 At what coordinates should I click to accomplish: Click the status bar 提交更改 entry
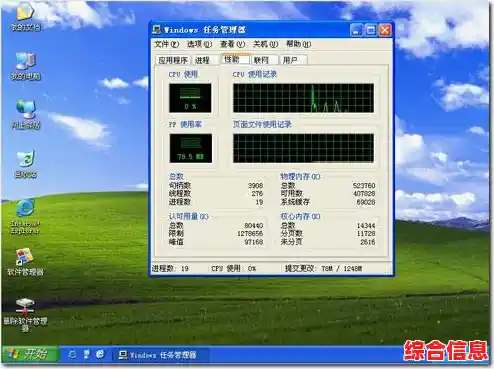tap(323, 269)
